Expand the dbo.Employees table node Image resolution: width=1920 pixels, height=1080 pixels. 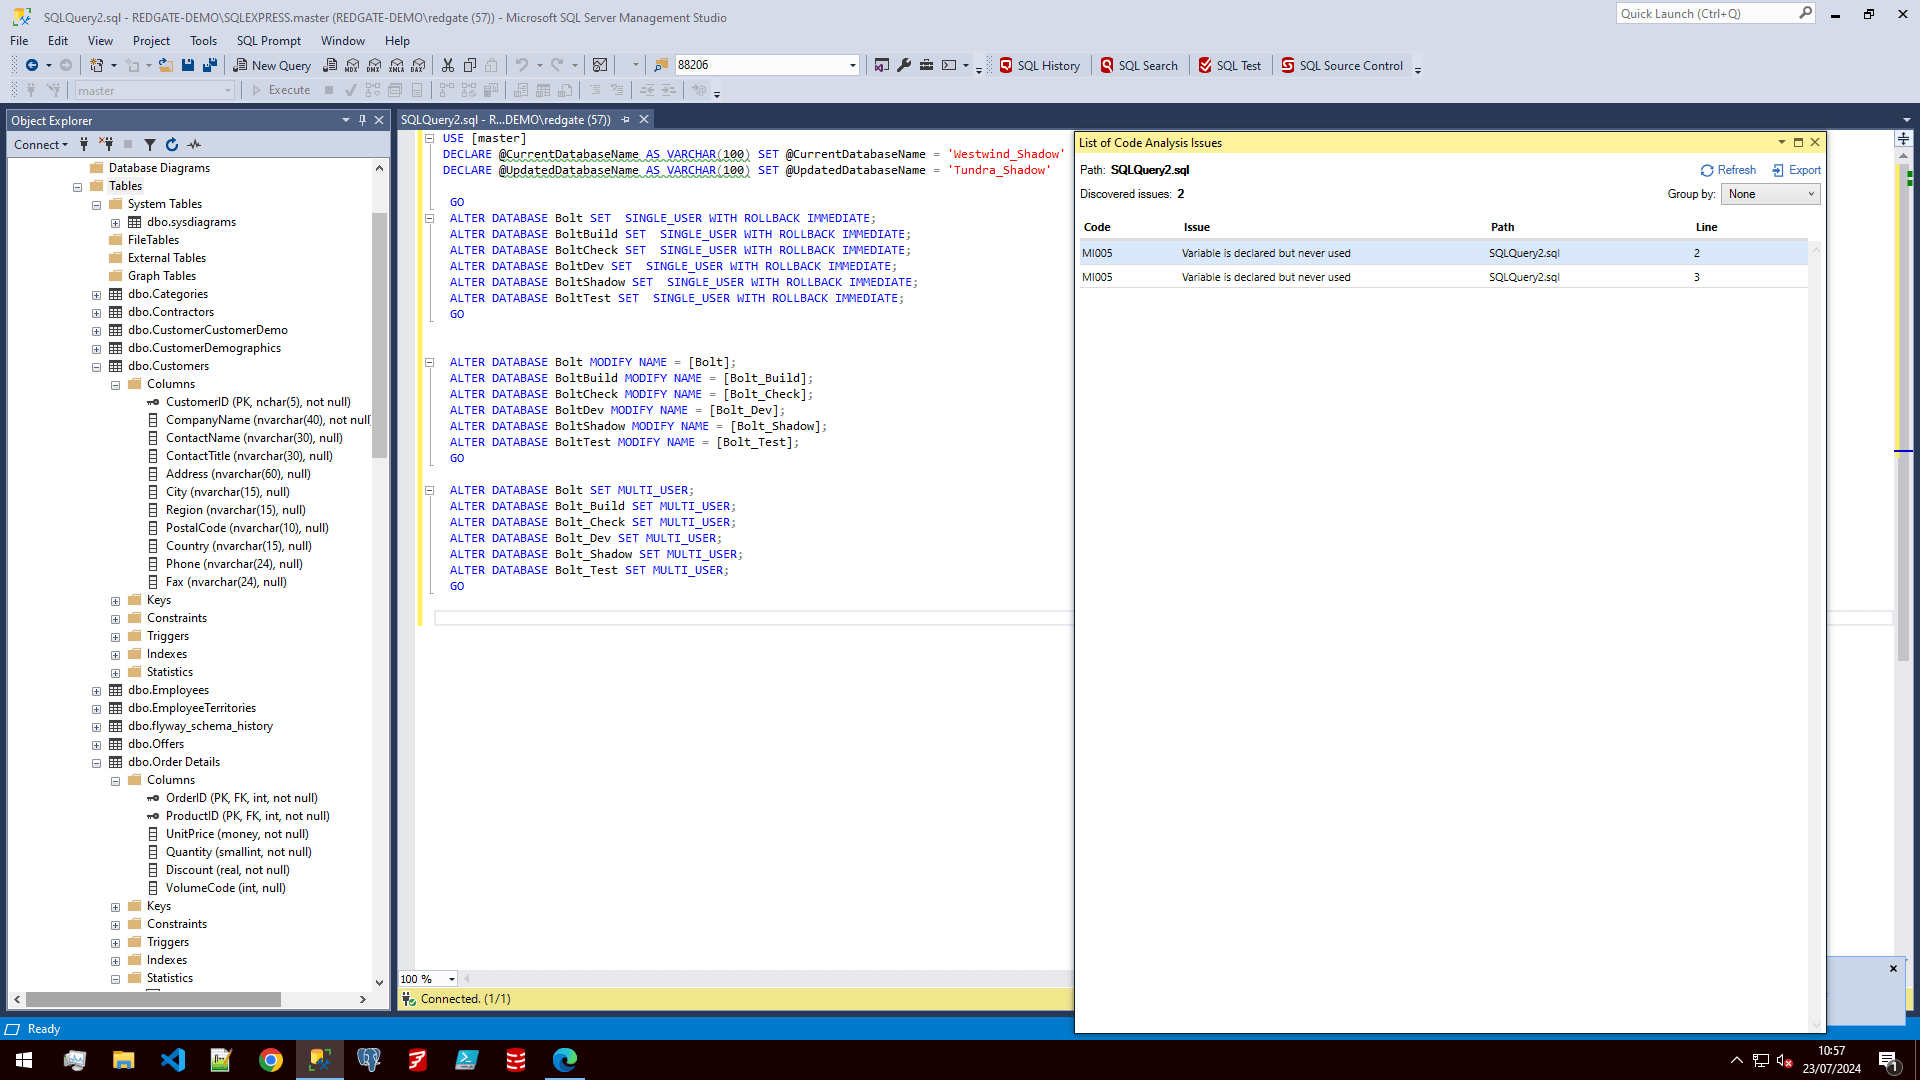point(96,691)
